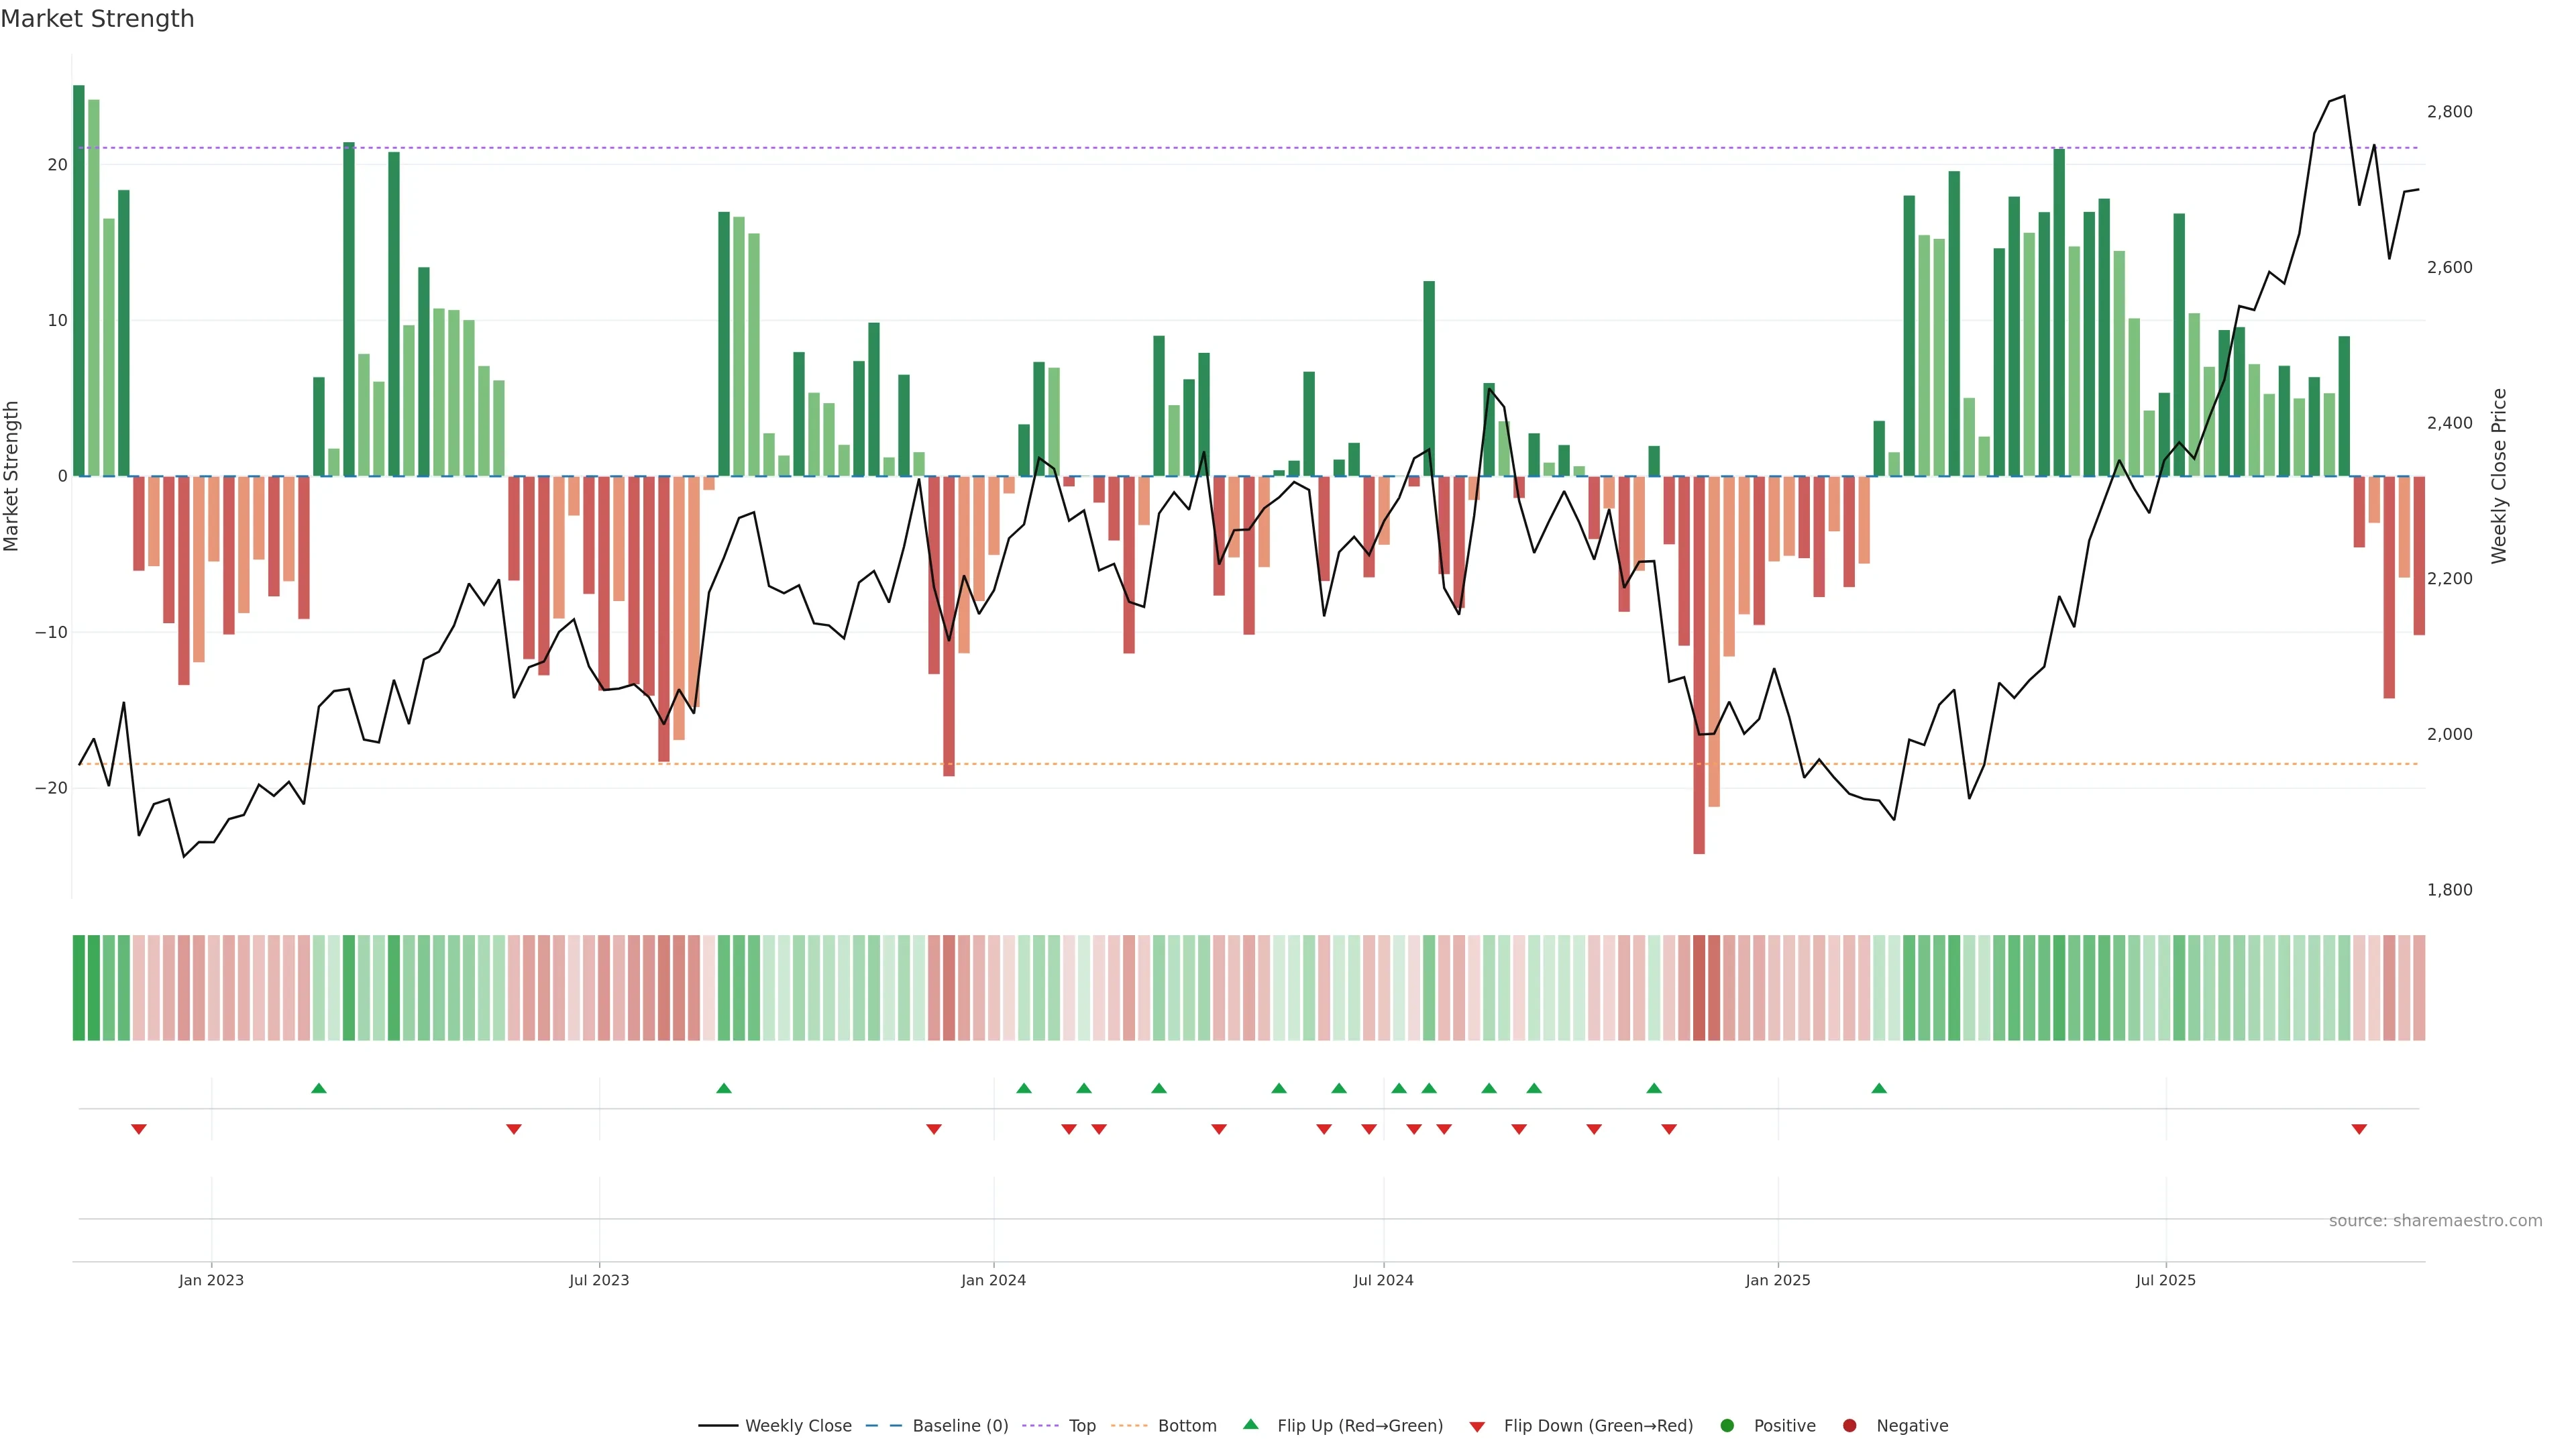The width and height of the screenshot is (2576, 1449).
Task: Click the Market Strength chart title
Action: tap(97, 19)
